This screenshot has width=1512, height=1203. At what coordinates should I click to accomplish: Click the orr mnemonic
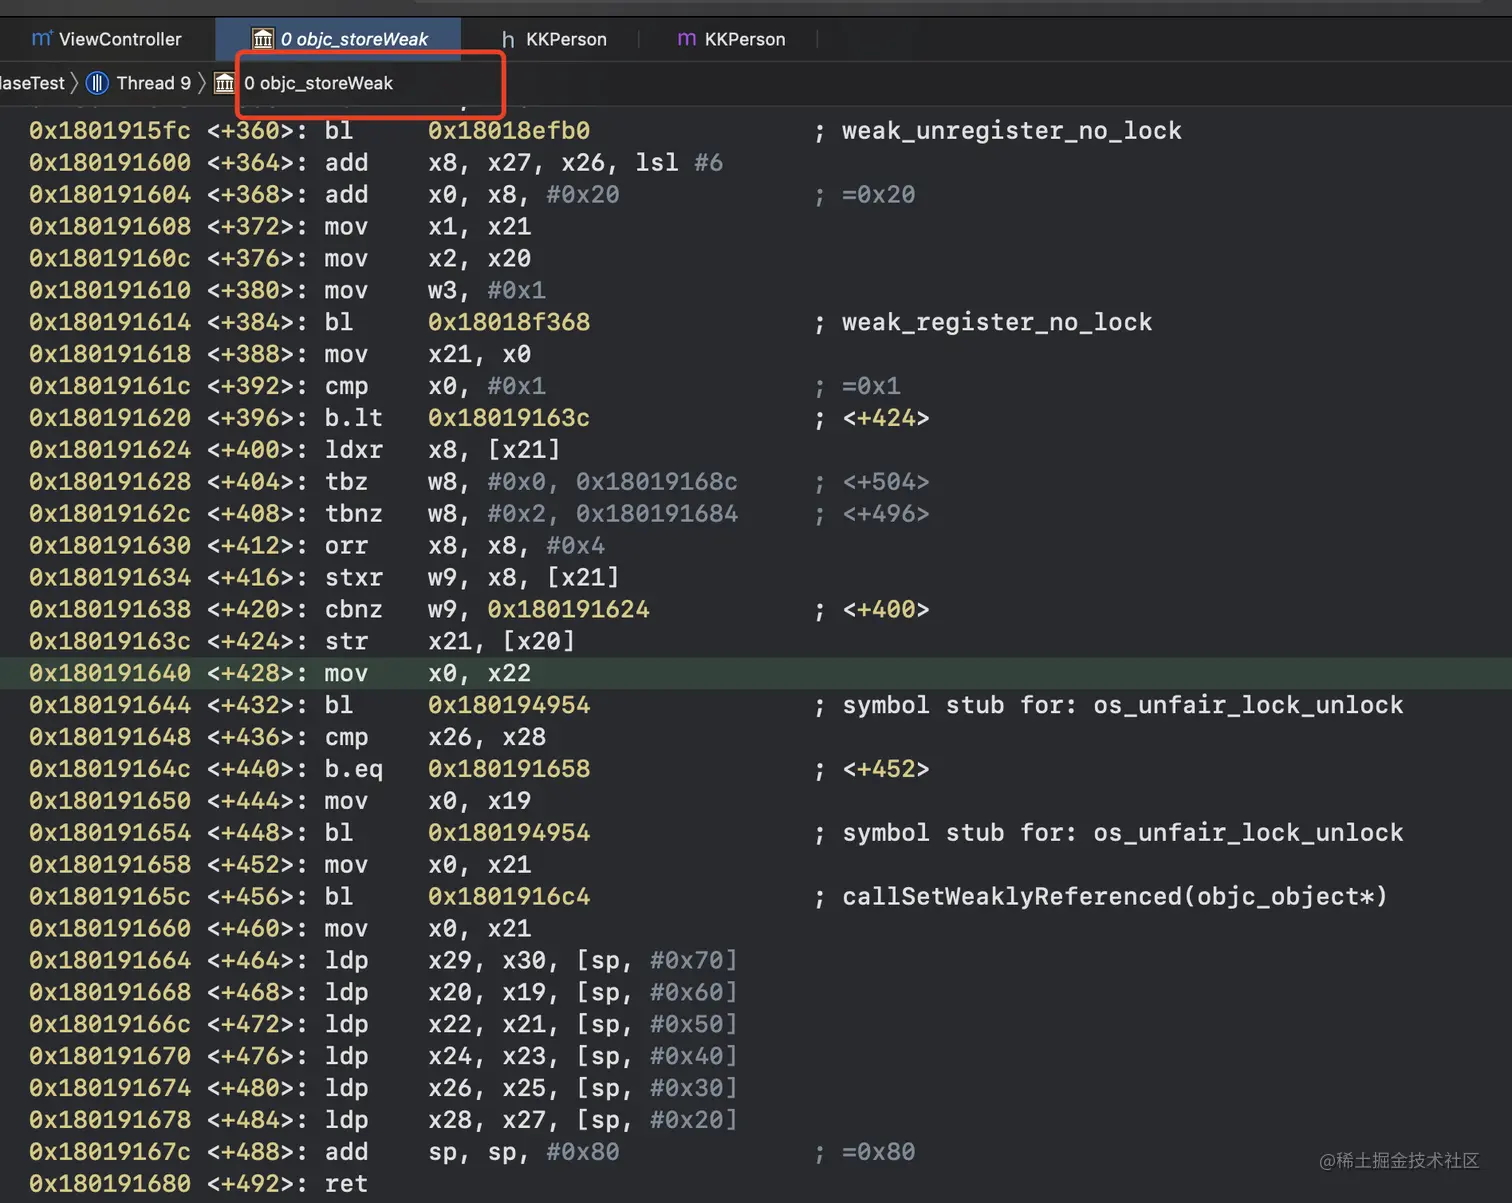pyautogui.click(x=346, y=546)
